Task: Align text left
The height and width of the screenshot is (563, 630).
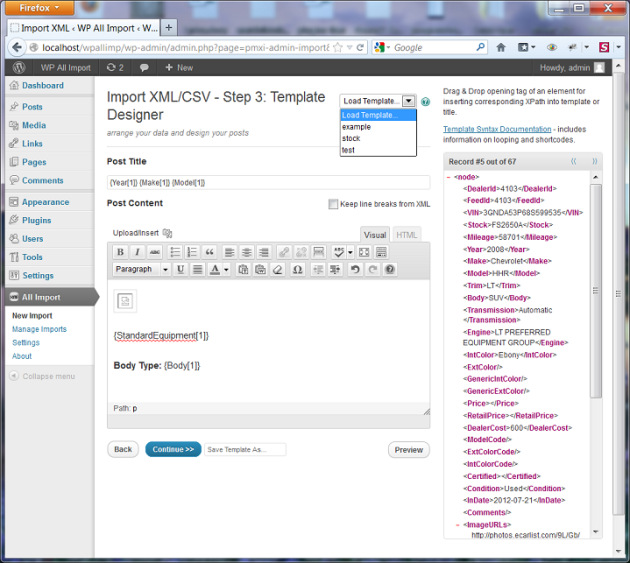Action: [x=229, y=252]
